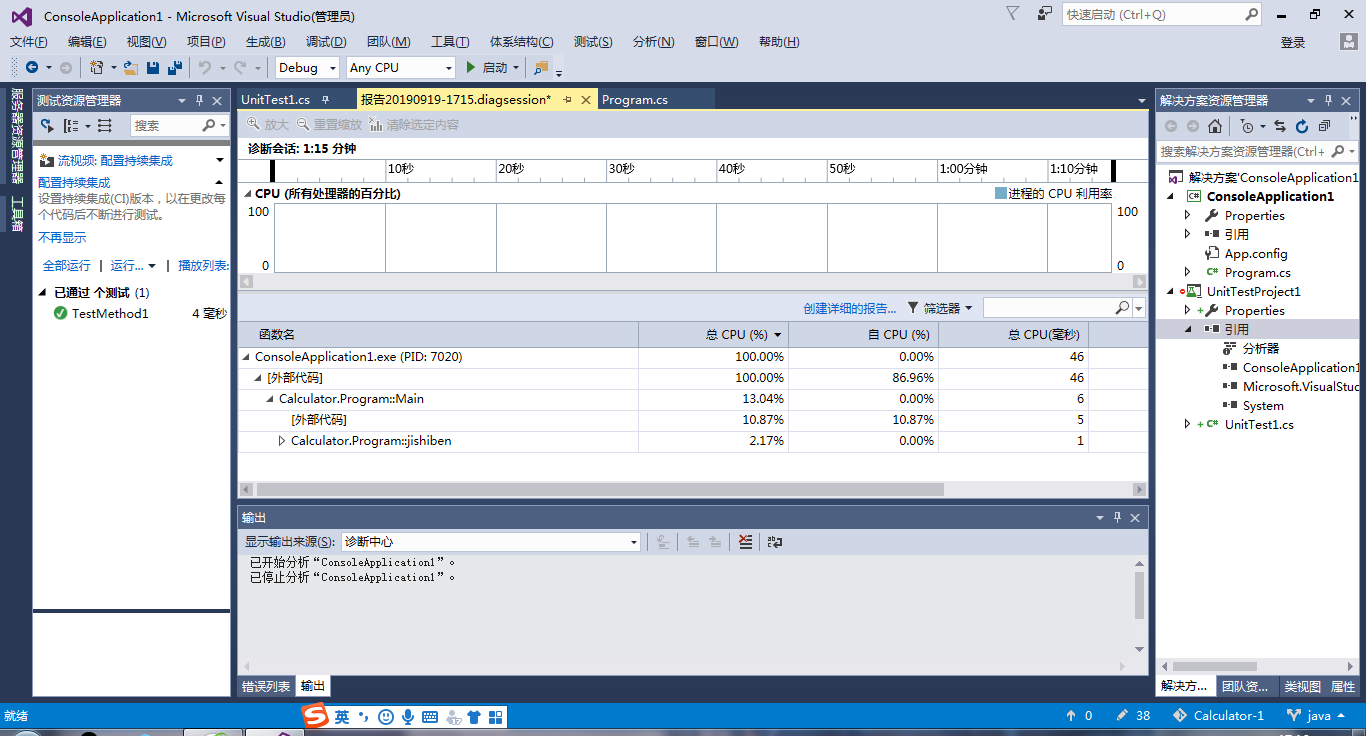Click Collapse All icon in Solution Explorer

pos(1325,126)
